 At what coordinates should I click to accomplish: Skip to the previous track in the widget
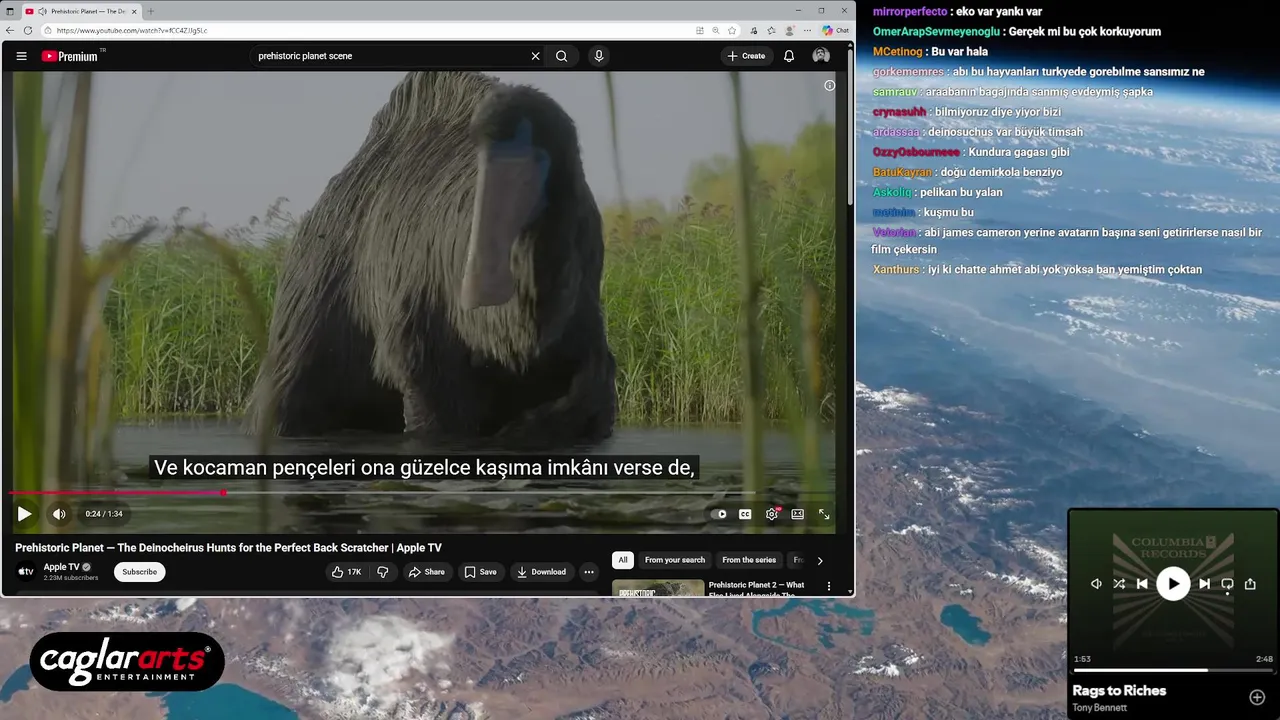(x=1142, y=584)
